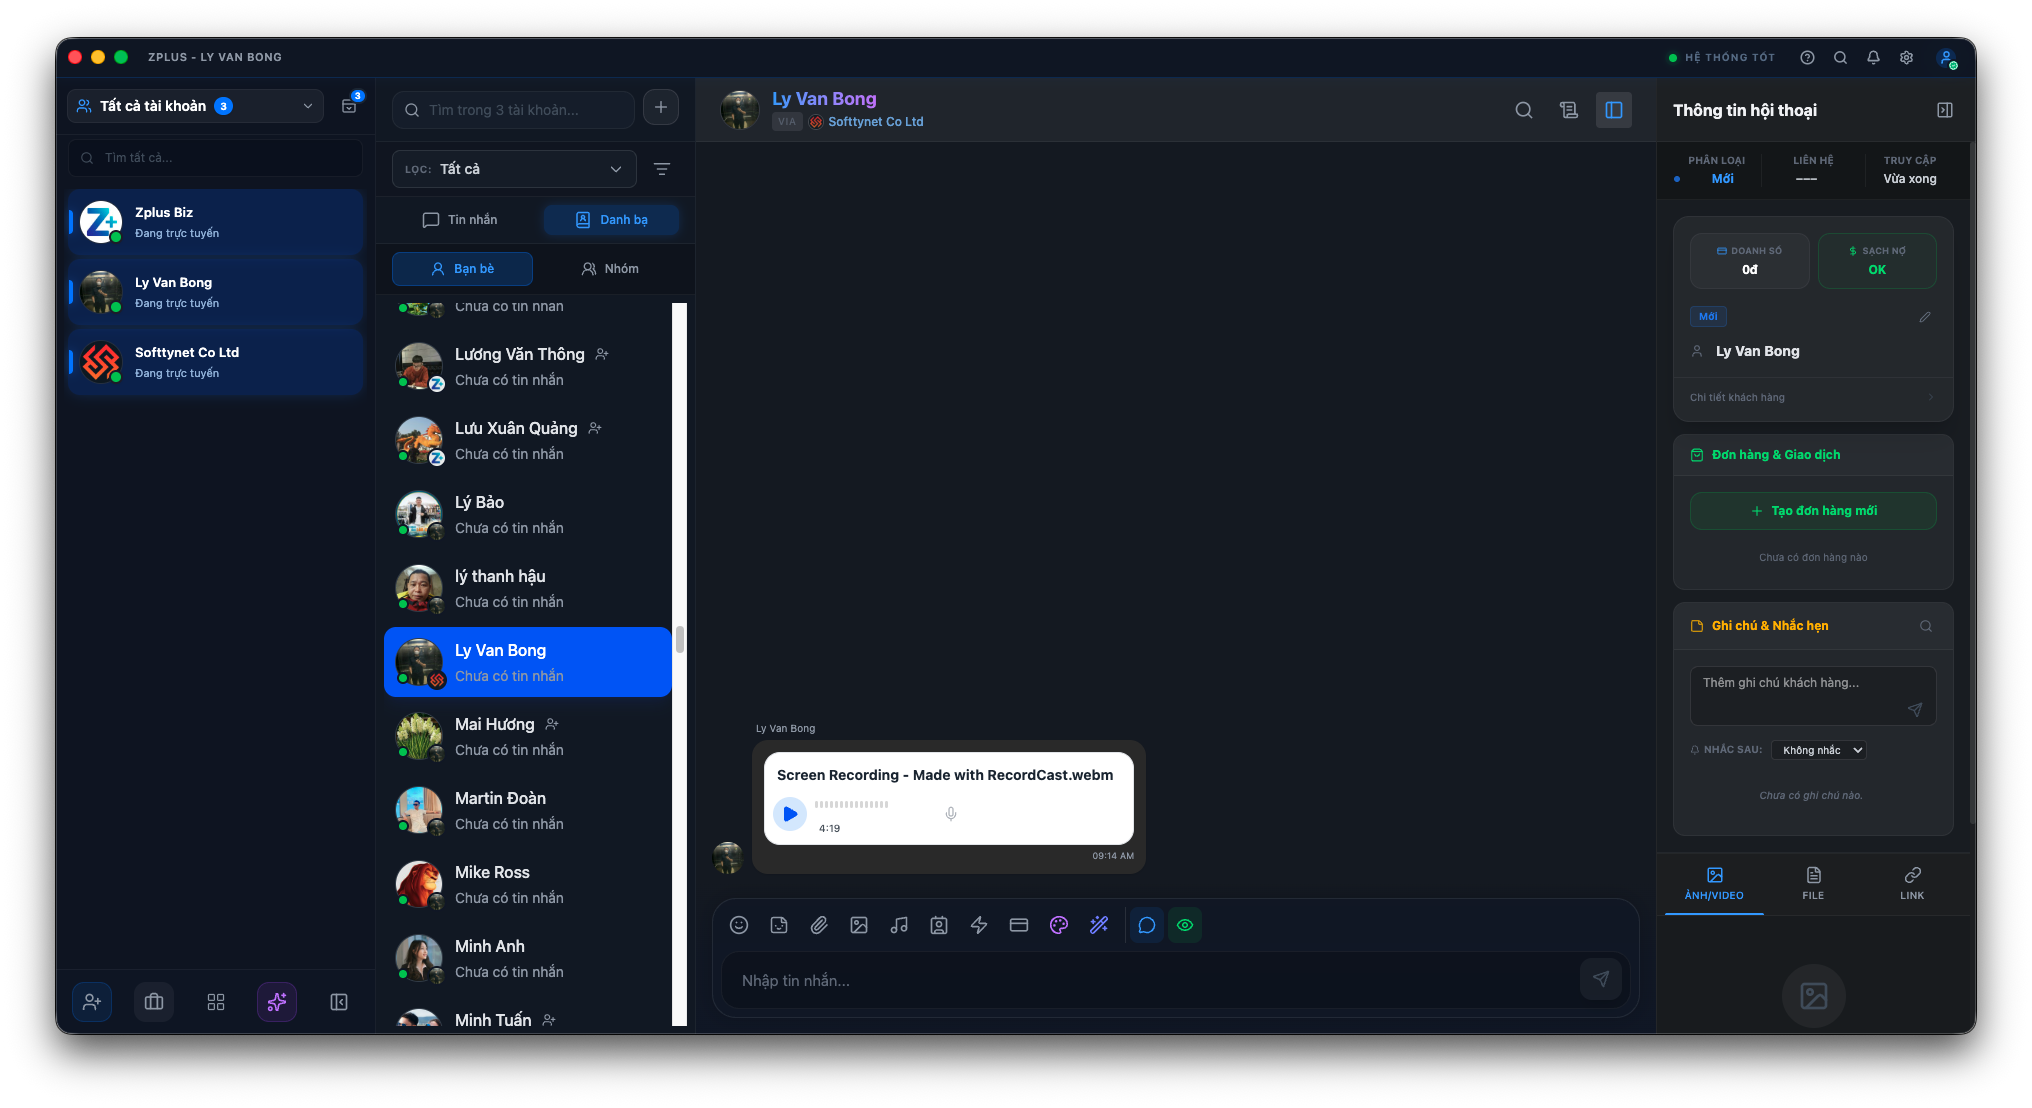Open the purple palette theme icon
Viewport: 2032px width, 1108px height.
point(1059,925)
